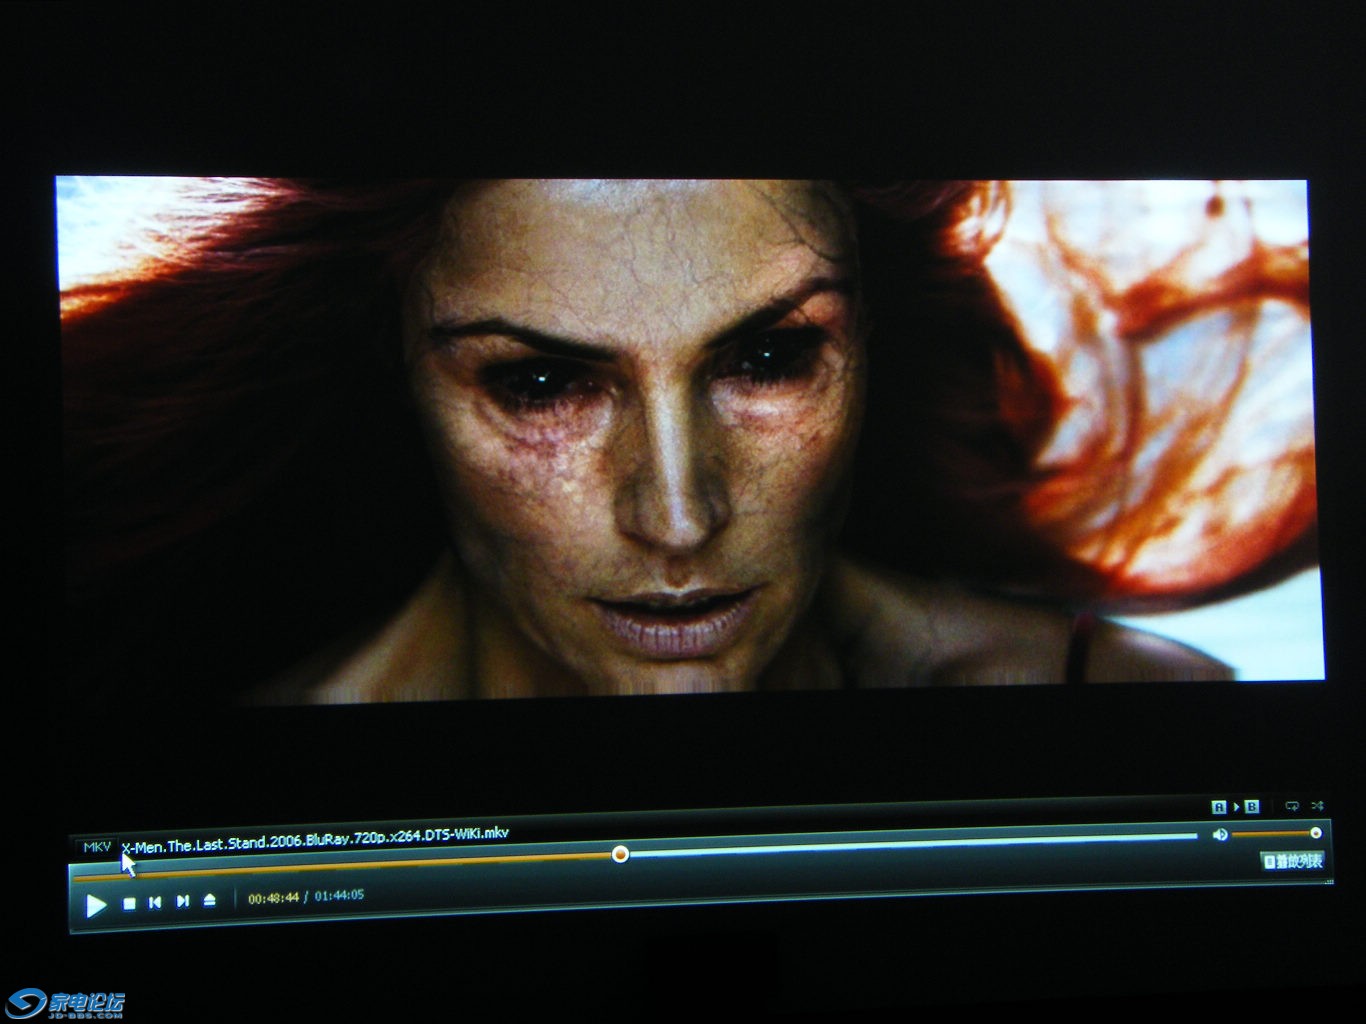This screenshot has width=1366, height=1024.
Task: Open a file with the eject icon
Action: (x=209, y=900)
